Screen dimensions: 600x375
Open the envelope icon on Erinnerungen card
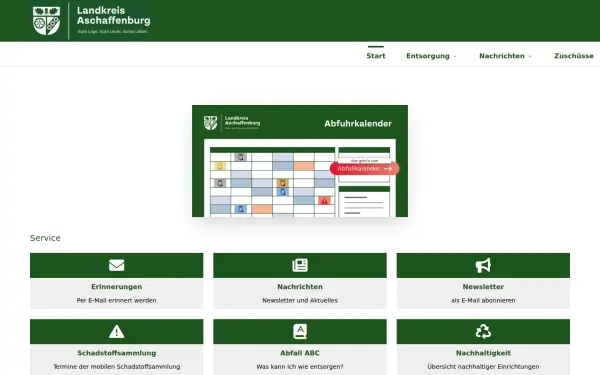116,265
